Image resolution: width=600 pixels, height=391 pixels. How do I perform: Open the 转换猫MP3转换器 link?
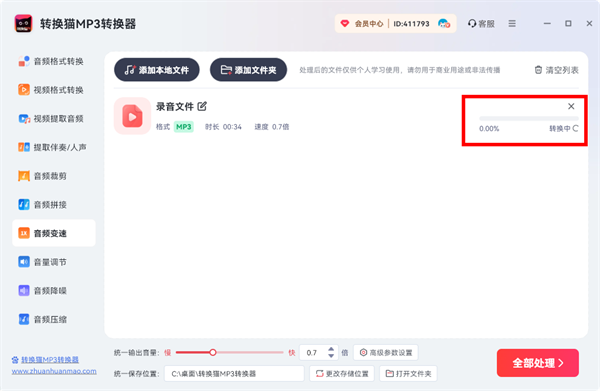click(50, 360)
